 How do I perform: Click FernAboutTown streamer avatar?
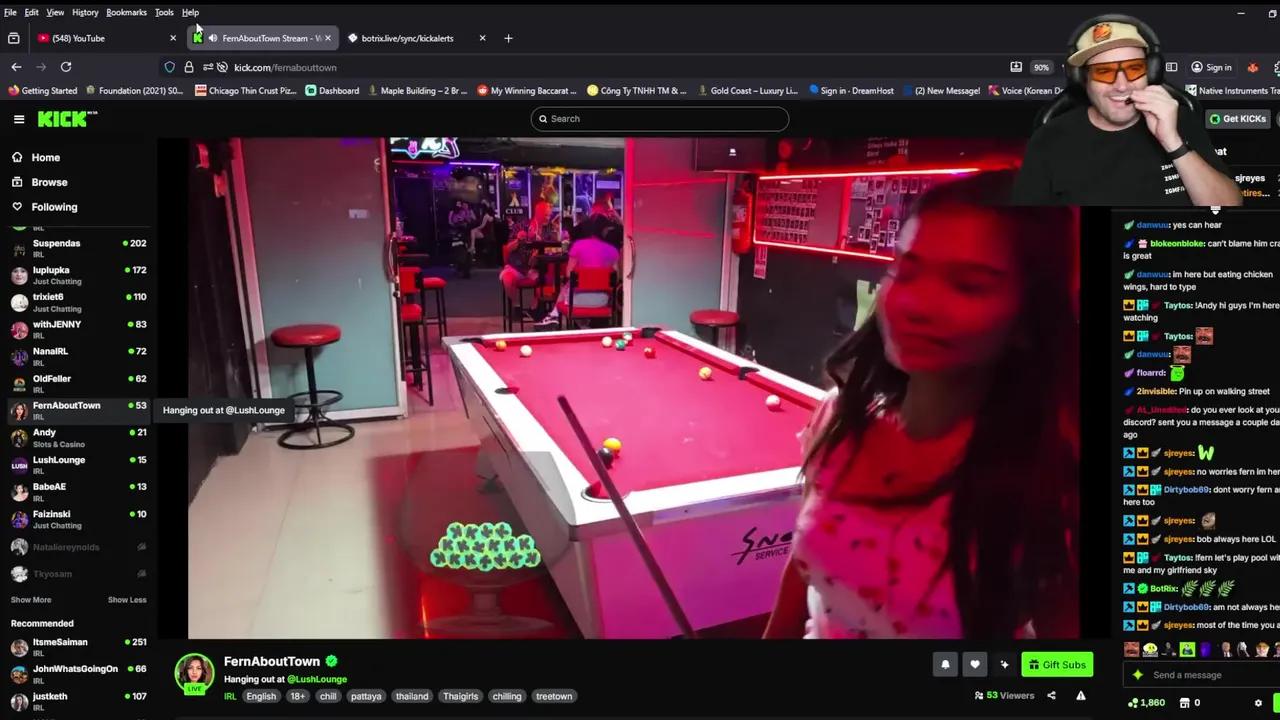(x=194, y=674)
